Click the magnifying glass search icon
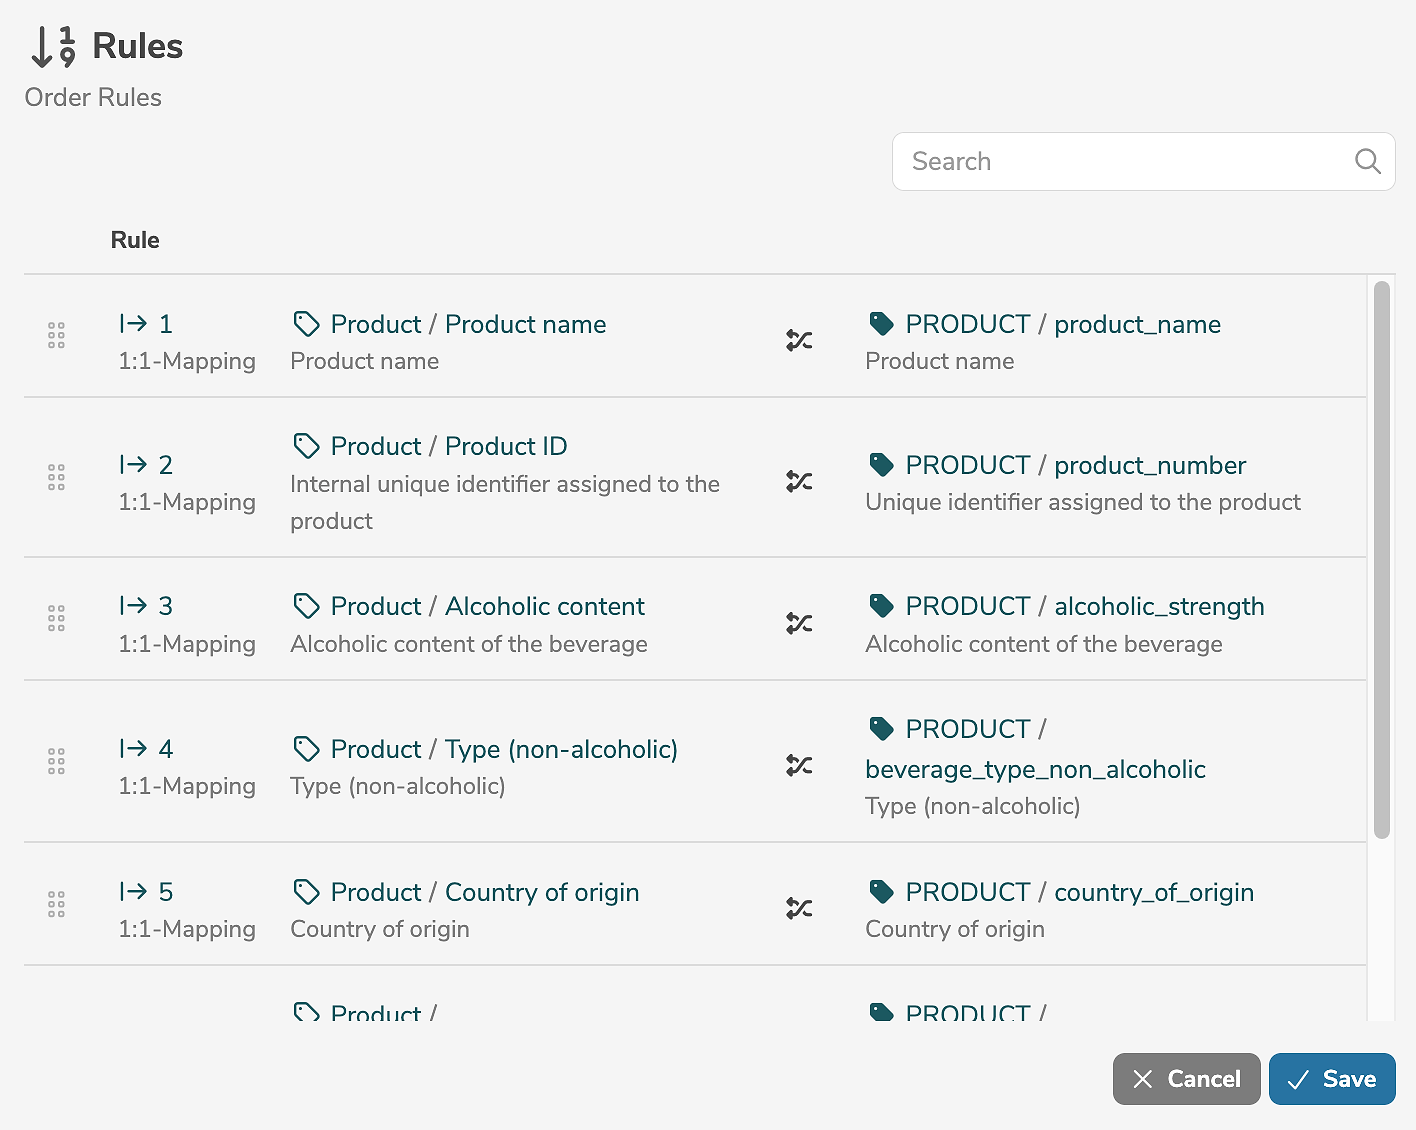Screen dimensions: 1416x1130 tap(1367, 161)
